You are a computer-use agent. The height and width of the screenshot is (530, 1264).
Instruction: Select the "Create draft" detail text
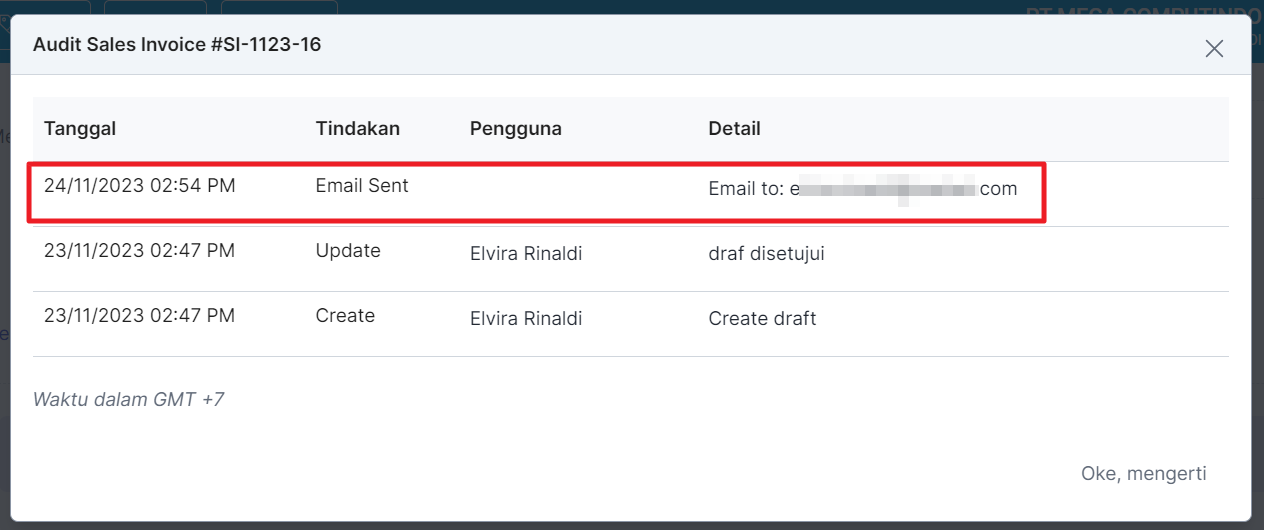(x=762, y=319)
